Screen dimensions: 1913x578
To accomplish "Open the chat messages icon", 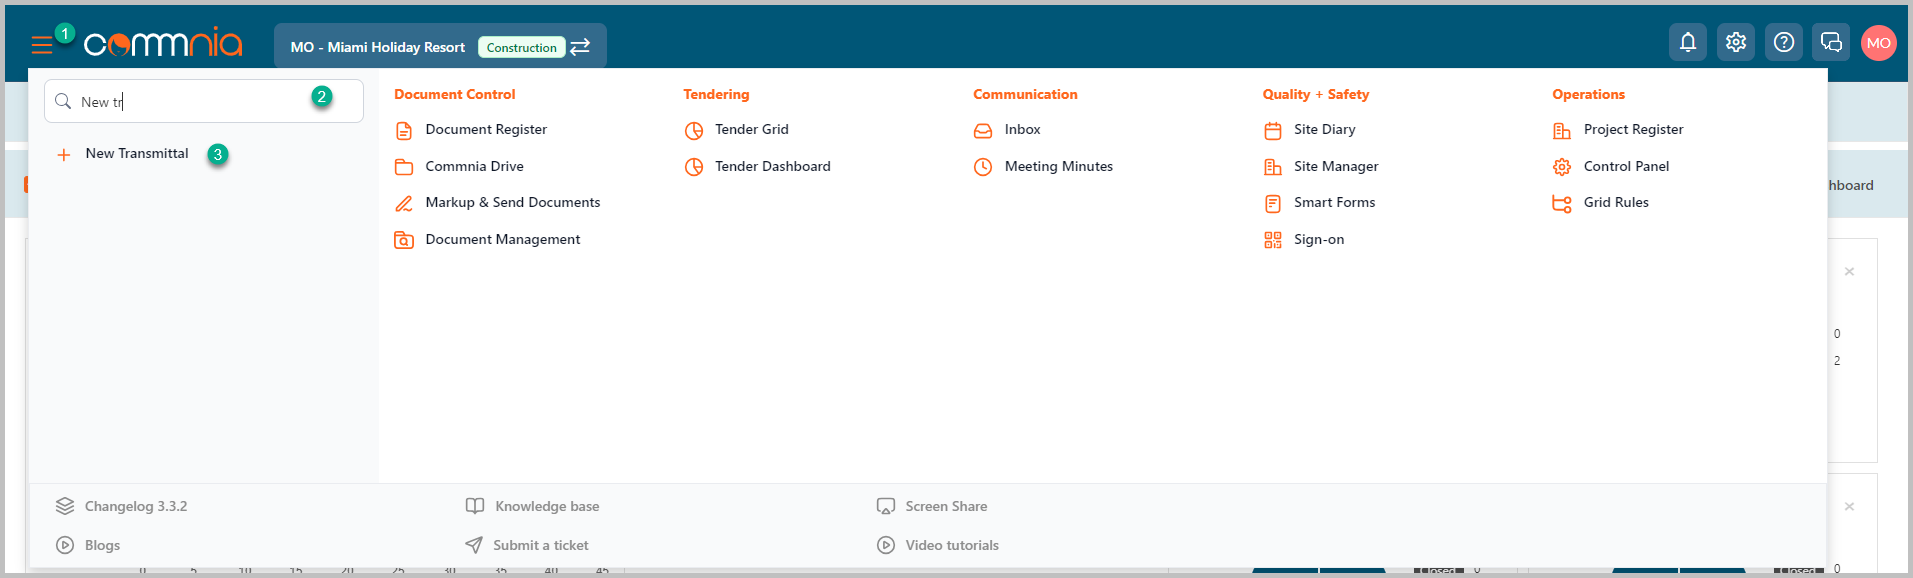I will point(1831,42).
